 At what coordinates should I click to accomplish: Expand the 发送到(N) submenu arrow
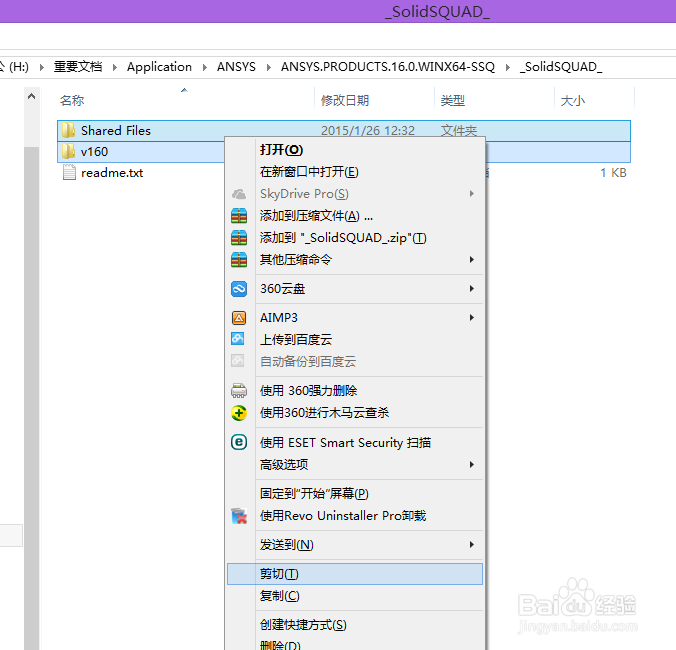pyautogui.click(x=472, y=545)
